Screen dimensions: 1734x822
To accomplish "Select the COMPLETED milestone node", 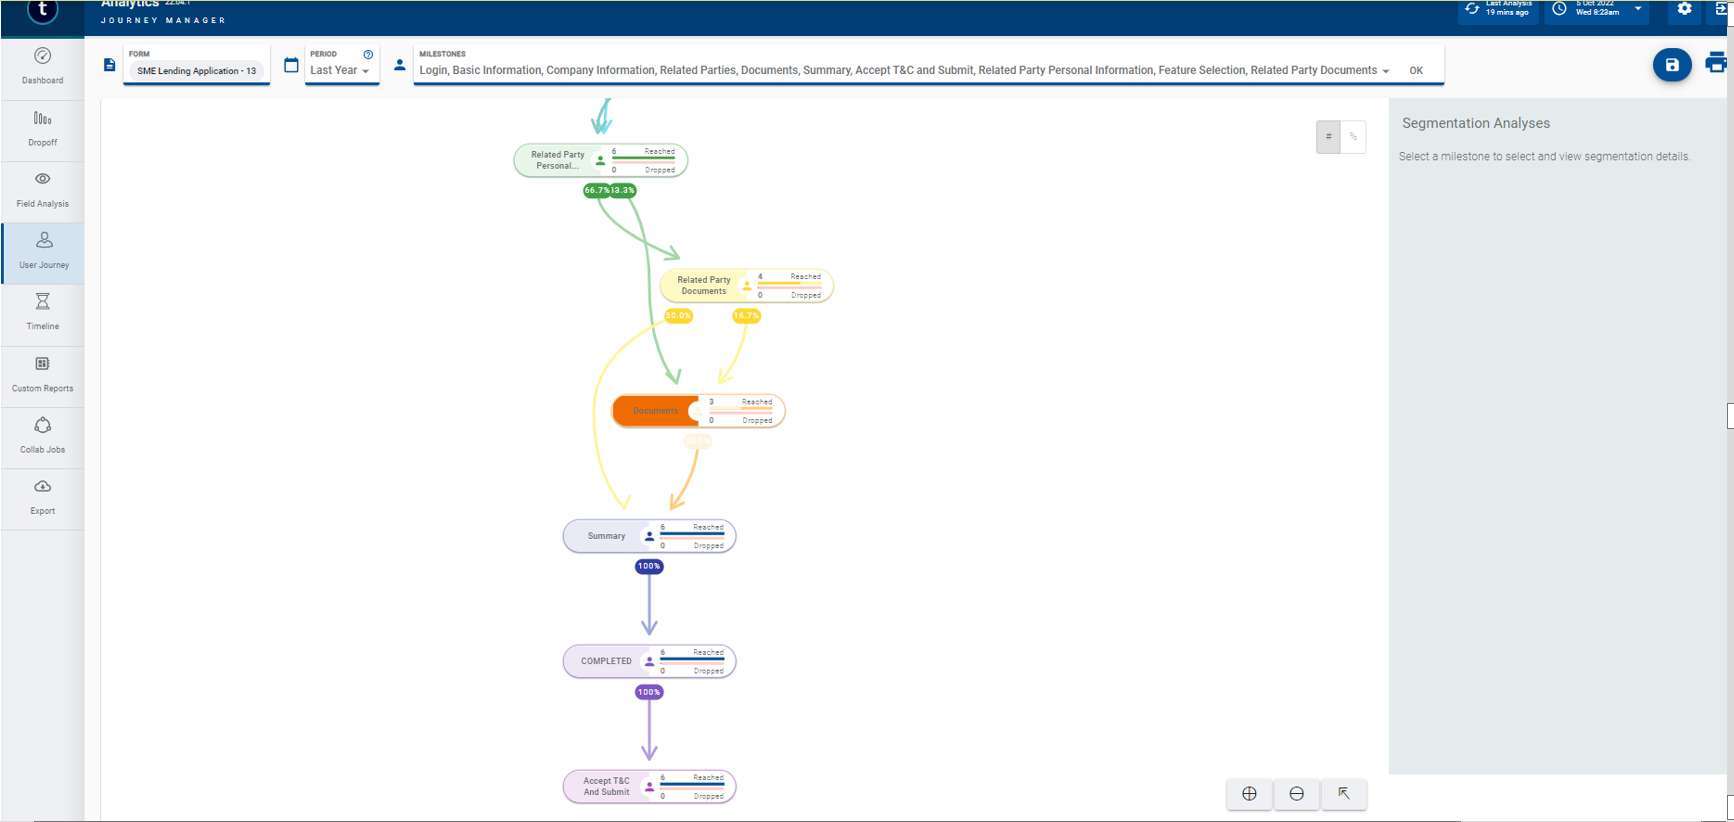I will coord(649,661).
